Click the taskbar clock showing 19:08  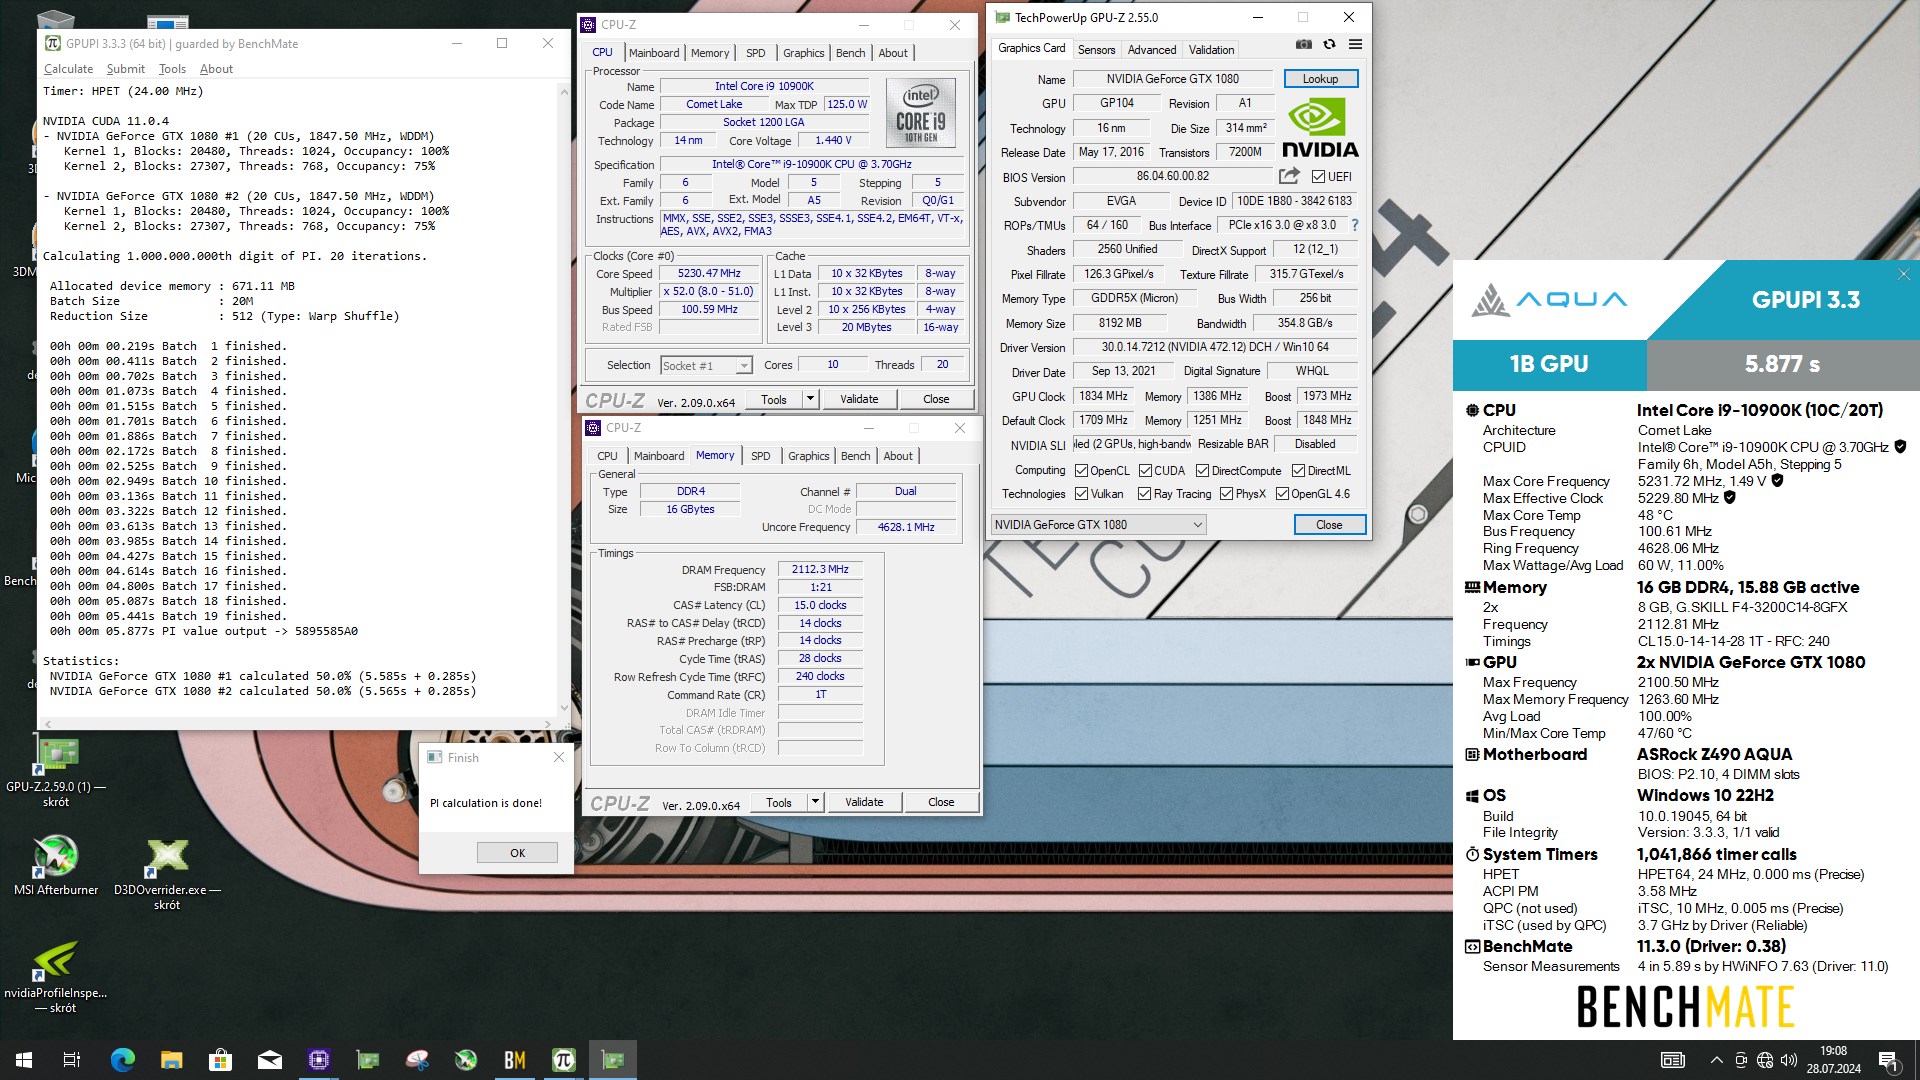tap(1833, 1060)
